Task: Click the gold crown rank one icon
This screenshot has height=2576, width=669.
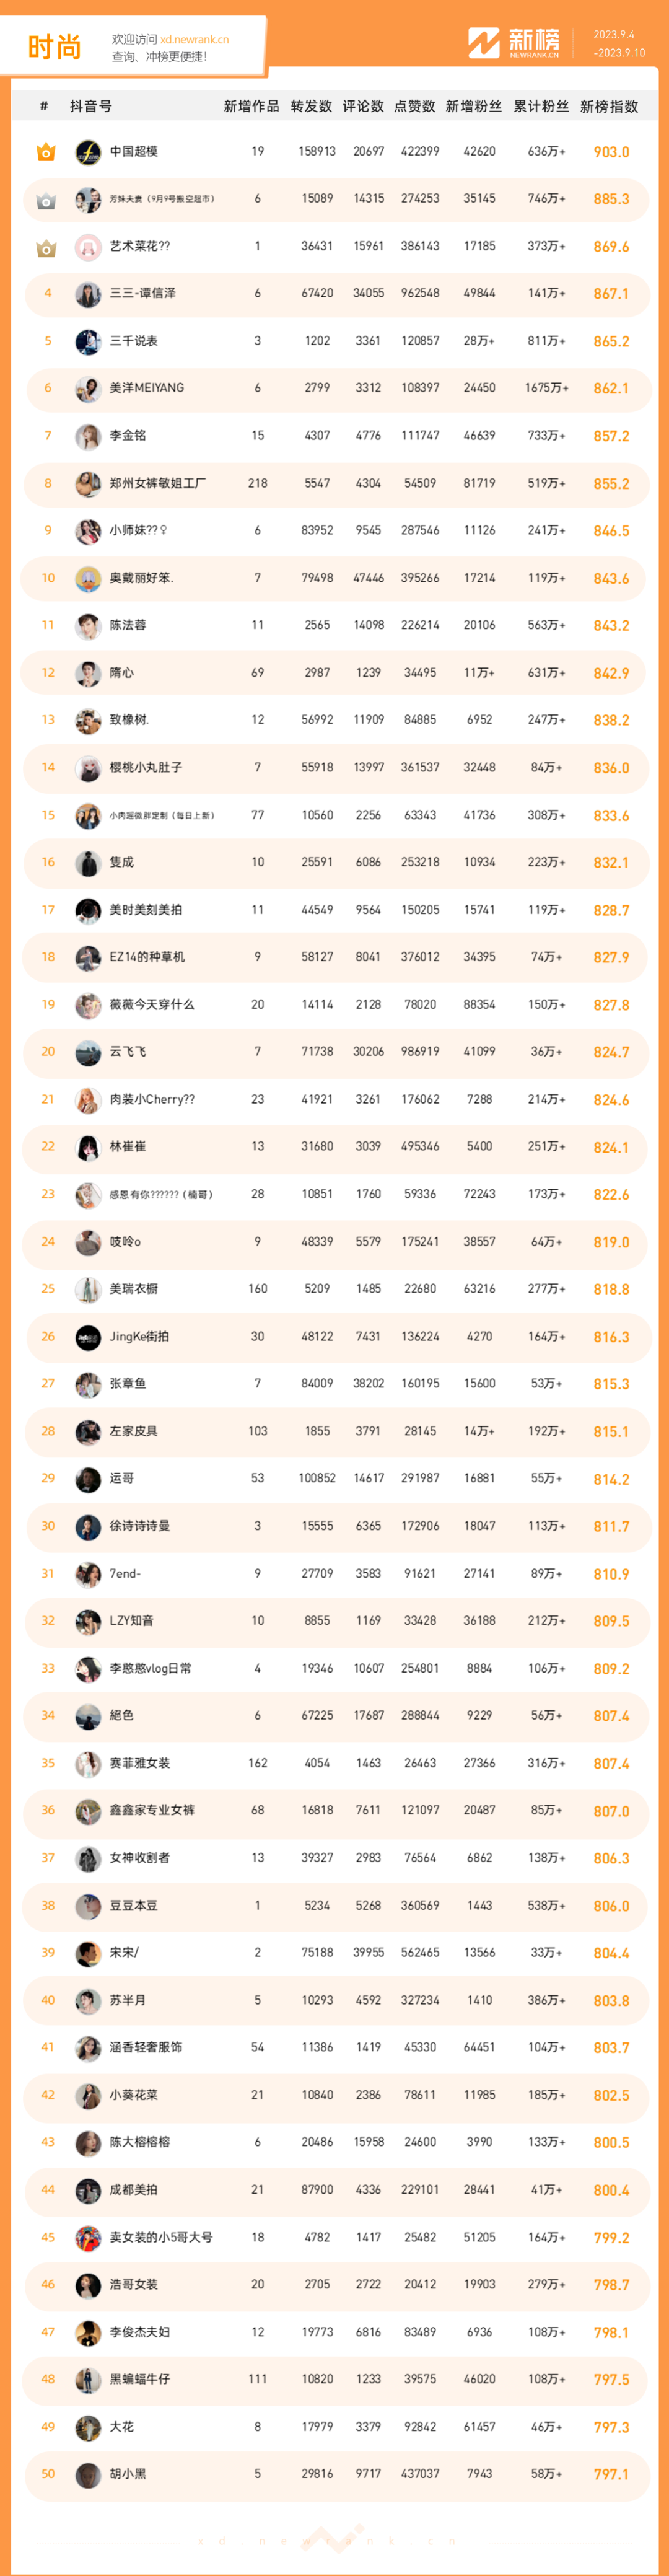Action: click(46, 152)
